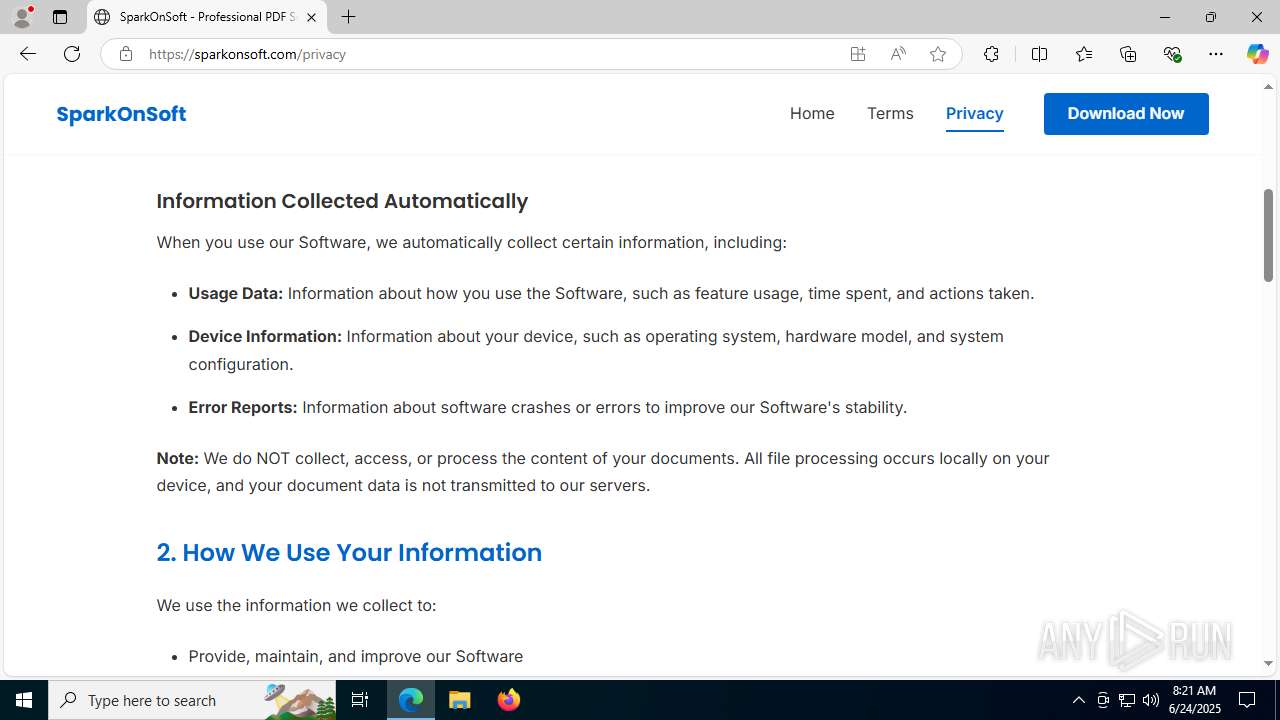
Task: Click the address bar URL field
Action: point(490,54)
